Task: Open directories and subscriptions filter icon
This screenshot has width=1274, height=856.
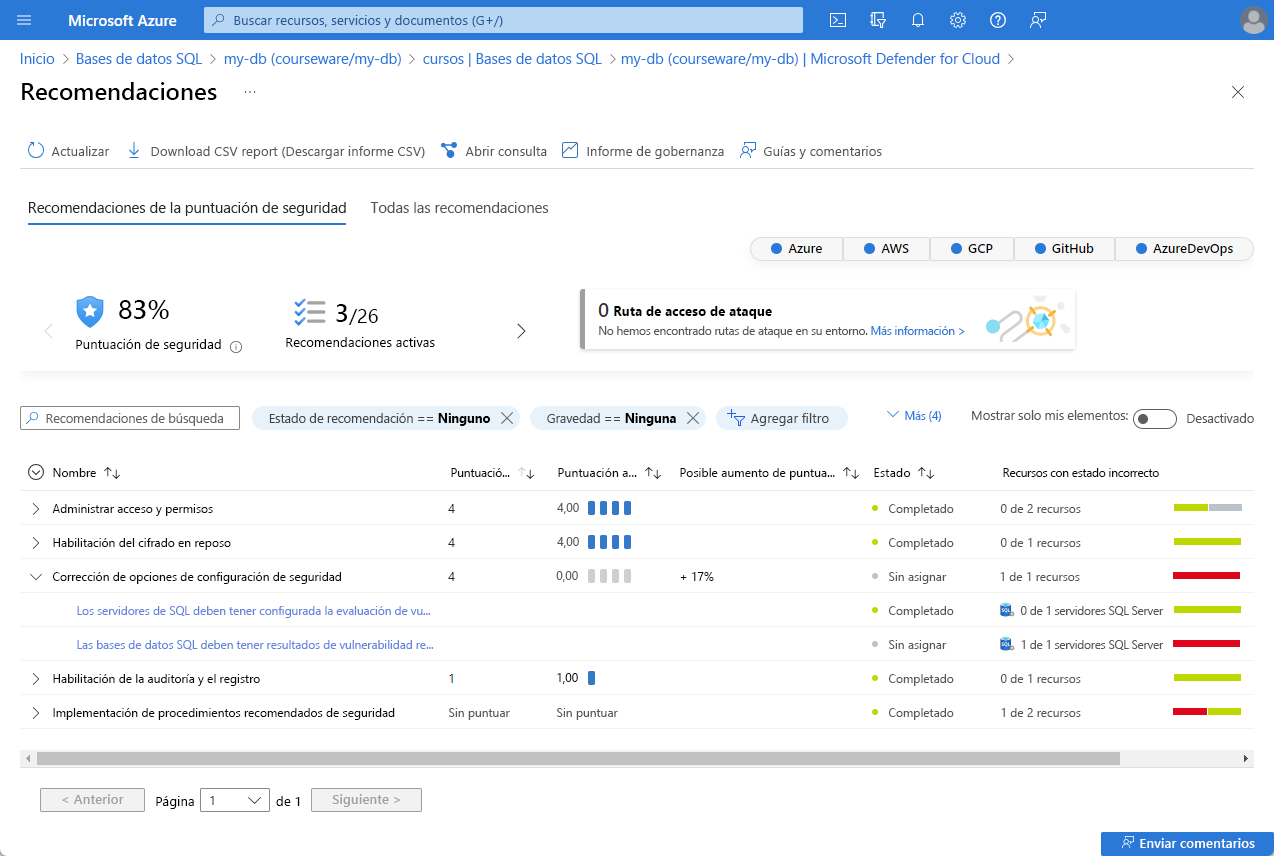Action: tap(879, 20)
